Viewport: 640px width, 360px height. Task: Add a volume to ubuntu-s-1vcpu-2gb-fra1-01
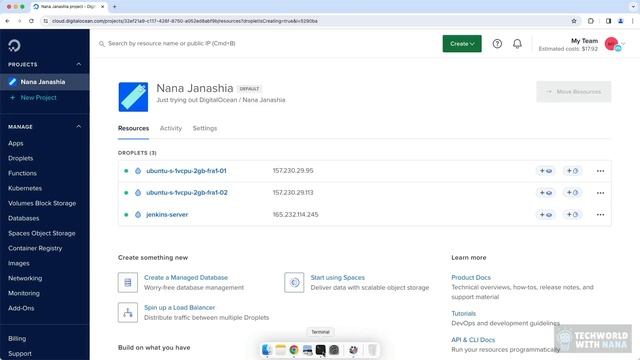546,171
